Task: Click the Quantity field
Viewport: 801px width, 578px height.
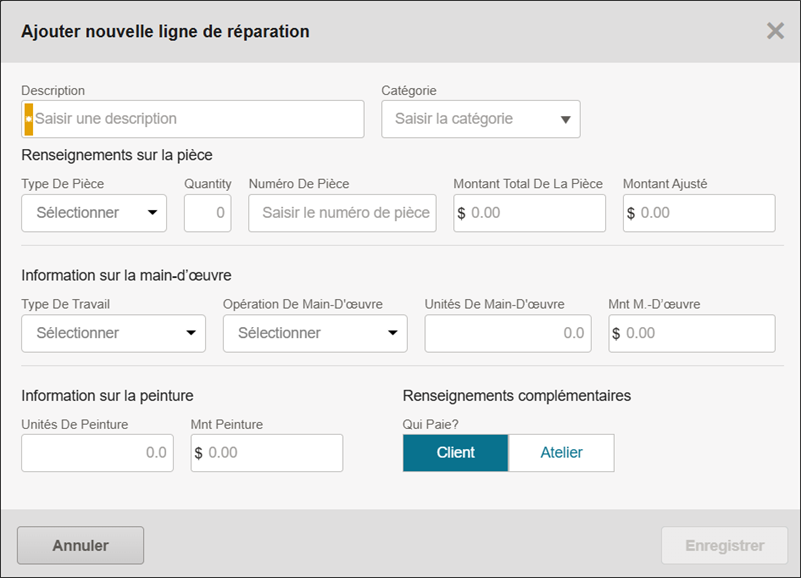Action: [208, 213]
